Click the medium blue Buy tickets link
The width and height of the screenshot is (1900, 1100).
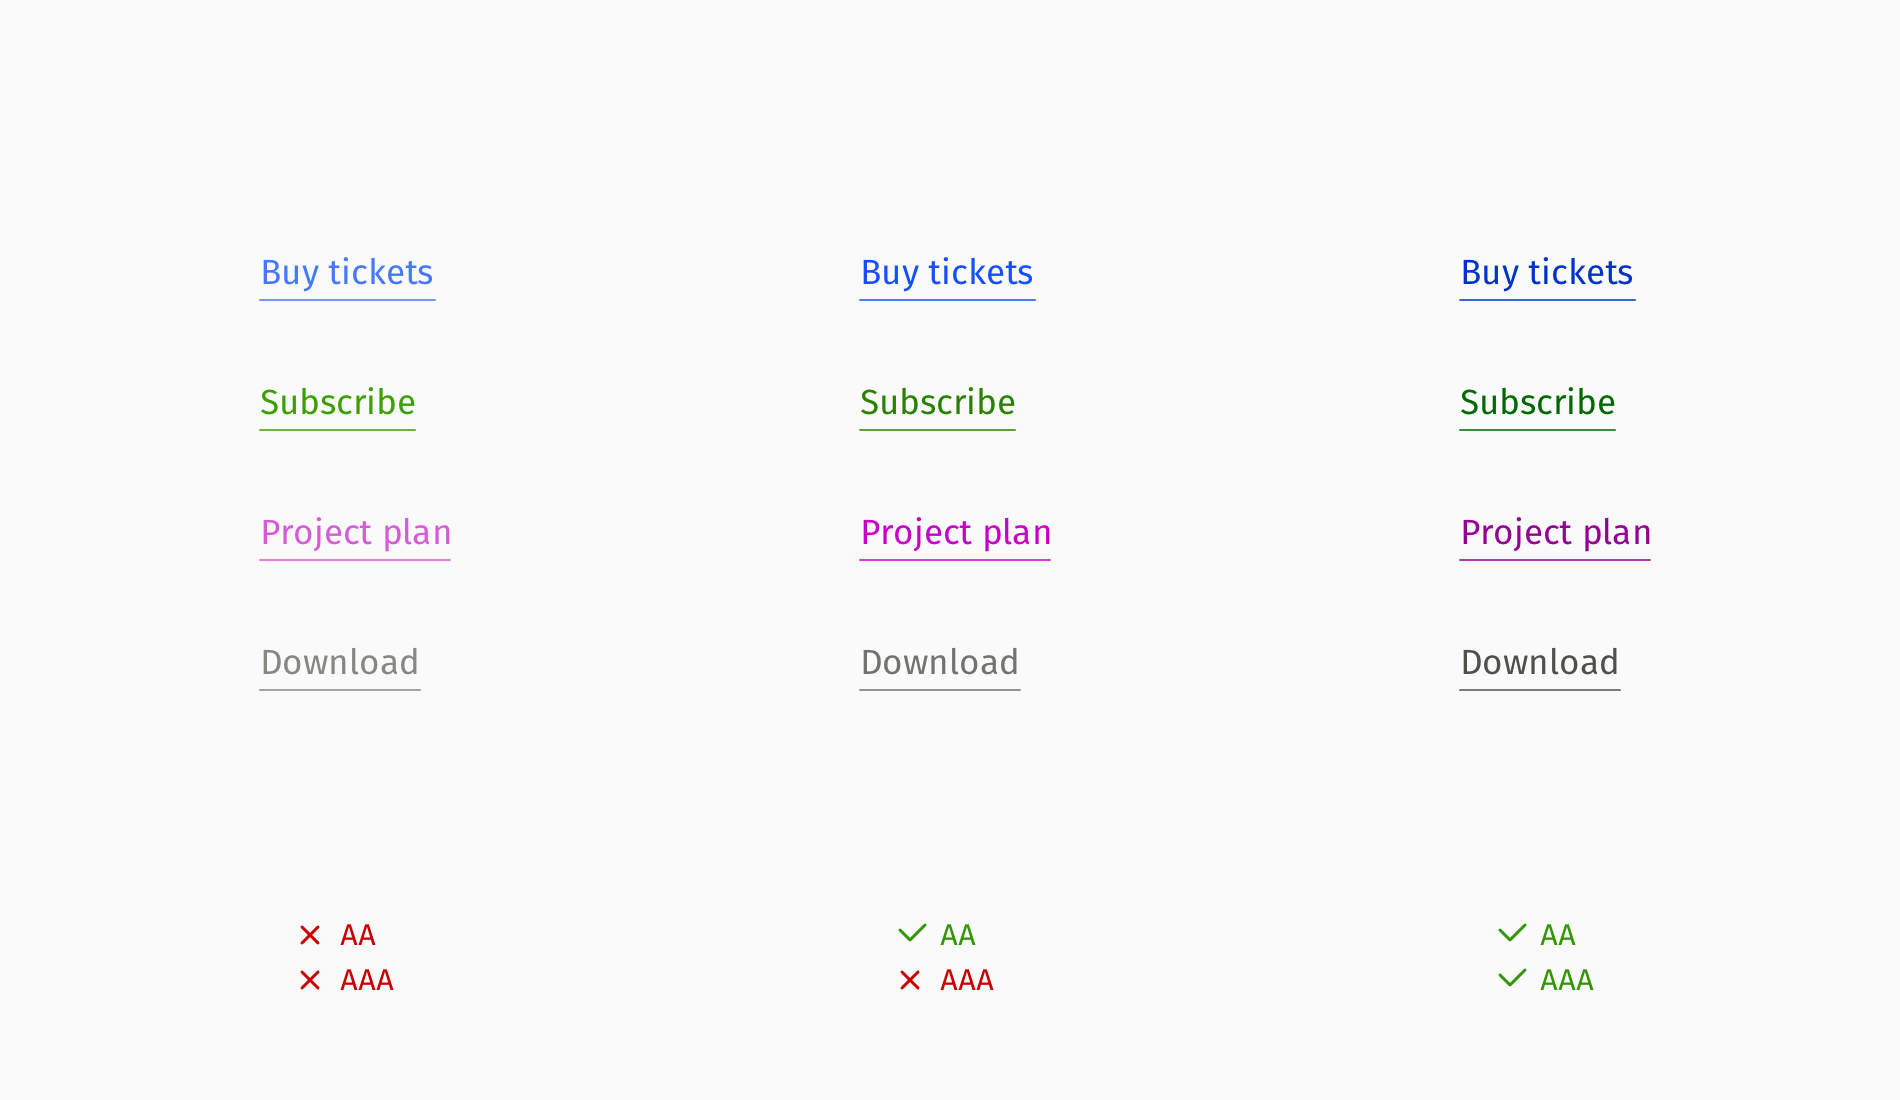click(947, 273)
